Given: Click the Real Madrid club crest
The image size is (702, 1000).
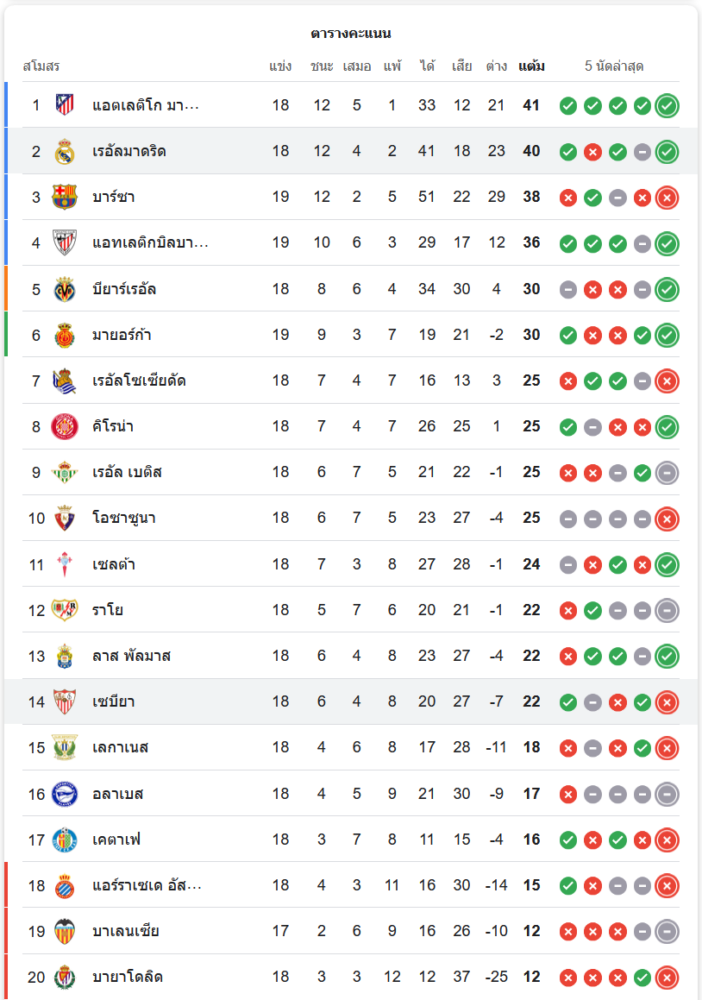Looking at the screenshot, I should pyautogui.click(x=65, y=151).
